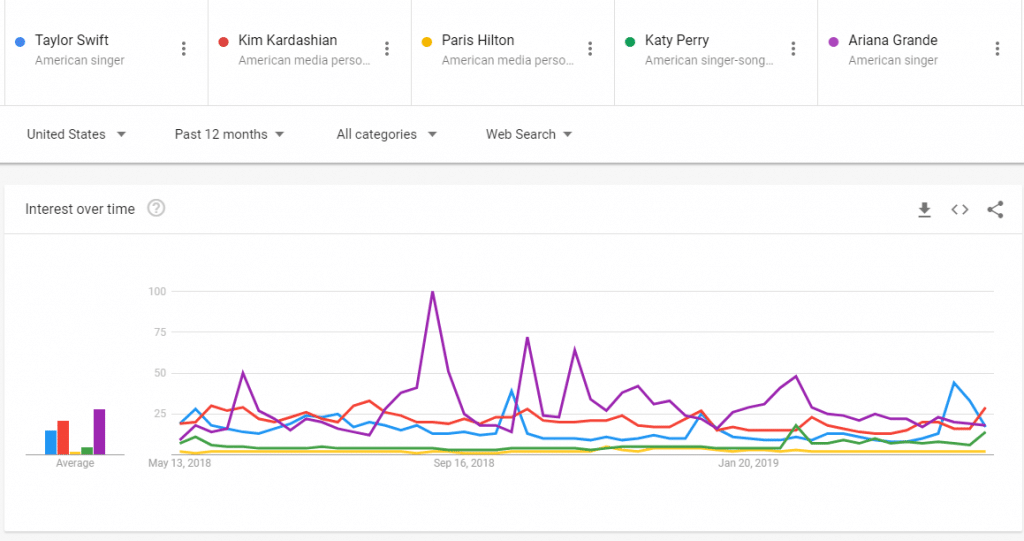Click the embed code icon
The image size is (1024, 541).
pos(959,209)
